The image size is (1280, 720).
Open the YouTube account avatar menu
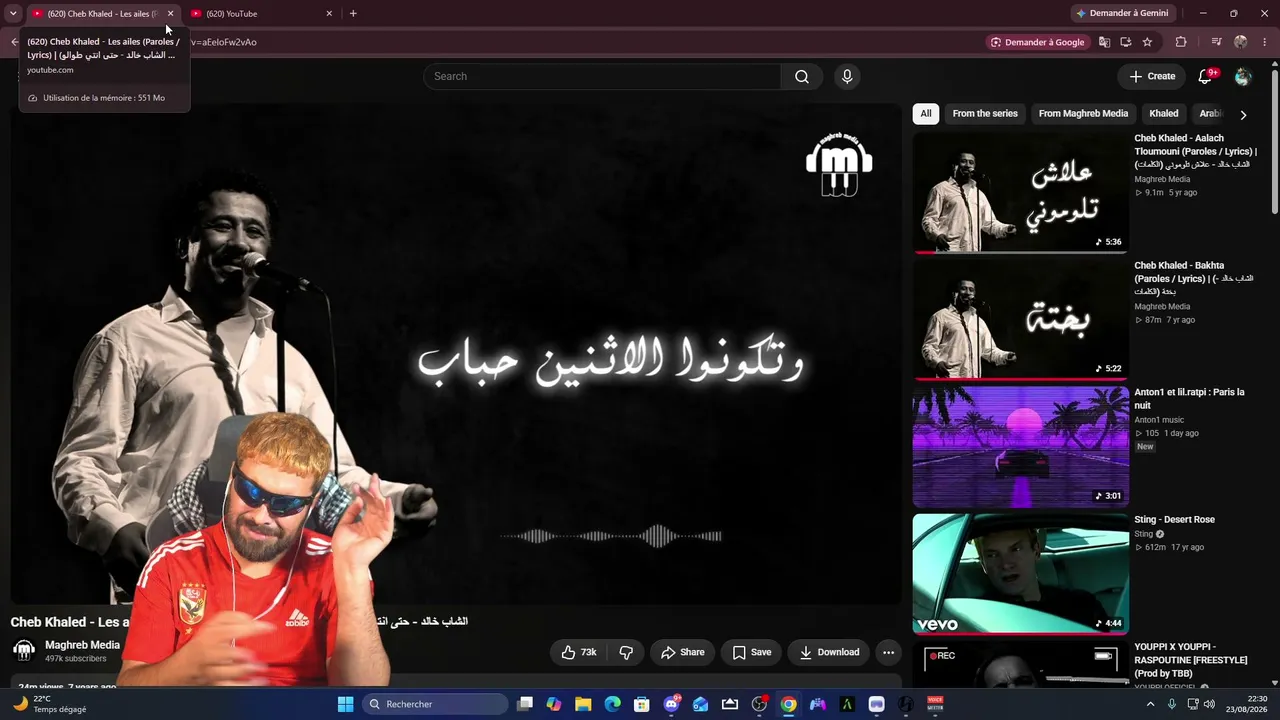pyautogui.click(x=1243, y=77)
